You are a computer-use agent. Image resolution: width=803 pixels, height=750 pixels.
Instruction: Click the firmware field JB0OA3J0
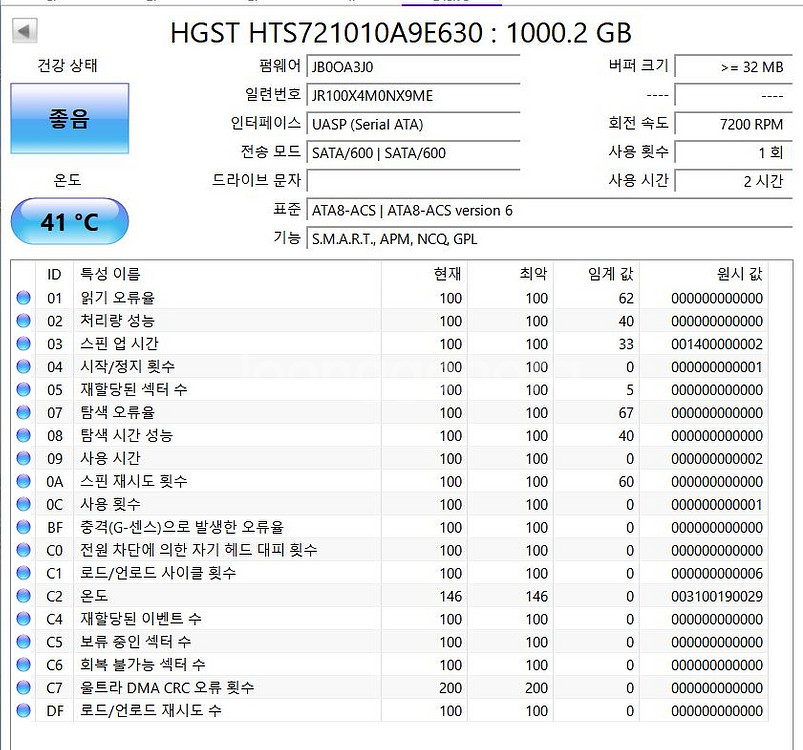coord(413,67)
